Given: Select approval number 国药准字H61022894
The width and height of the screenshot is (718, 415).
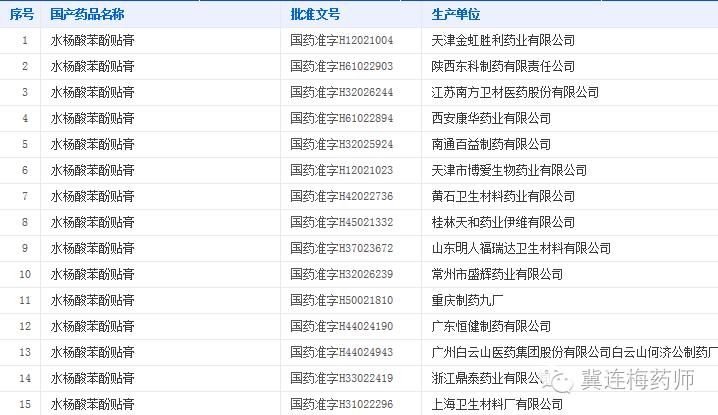Looking at the screenshot, I should click(x=342, y=118).
